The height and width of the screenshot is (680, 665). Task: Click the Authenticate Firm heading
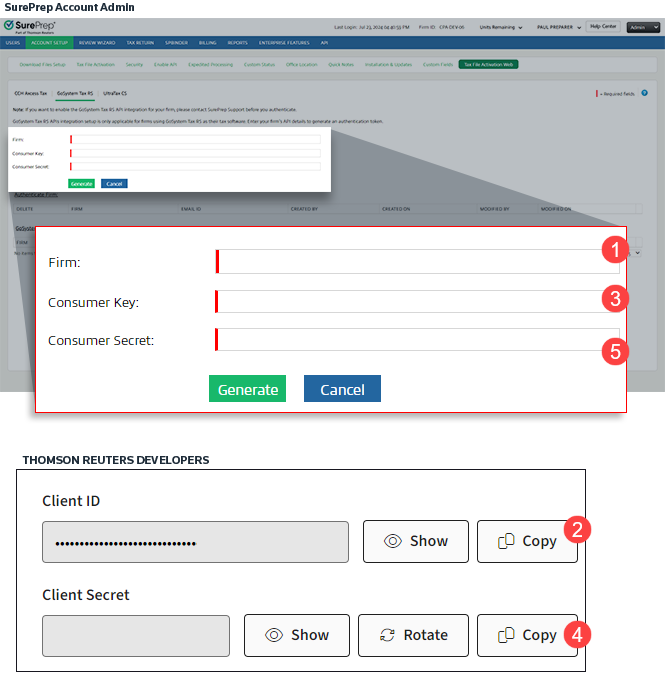click(x=36, y=195)
